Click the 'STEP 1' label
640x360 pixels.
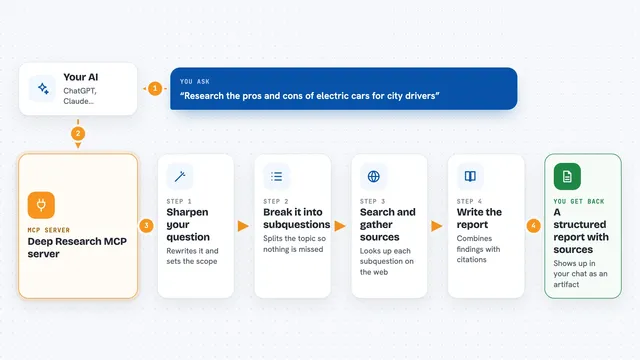tap(179, 201)
